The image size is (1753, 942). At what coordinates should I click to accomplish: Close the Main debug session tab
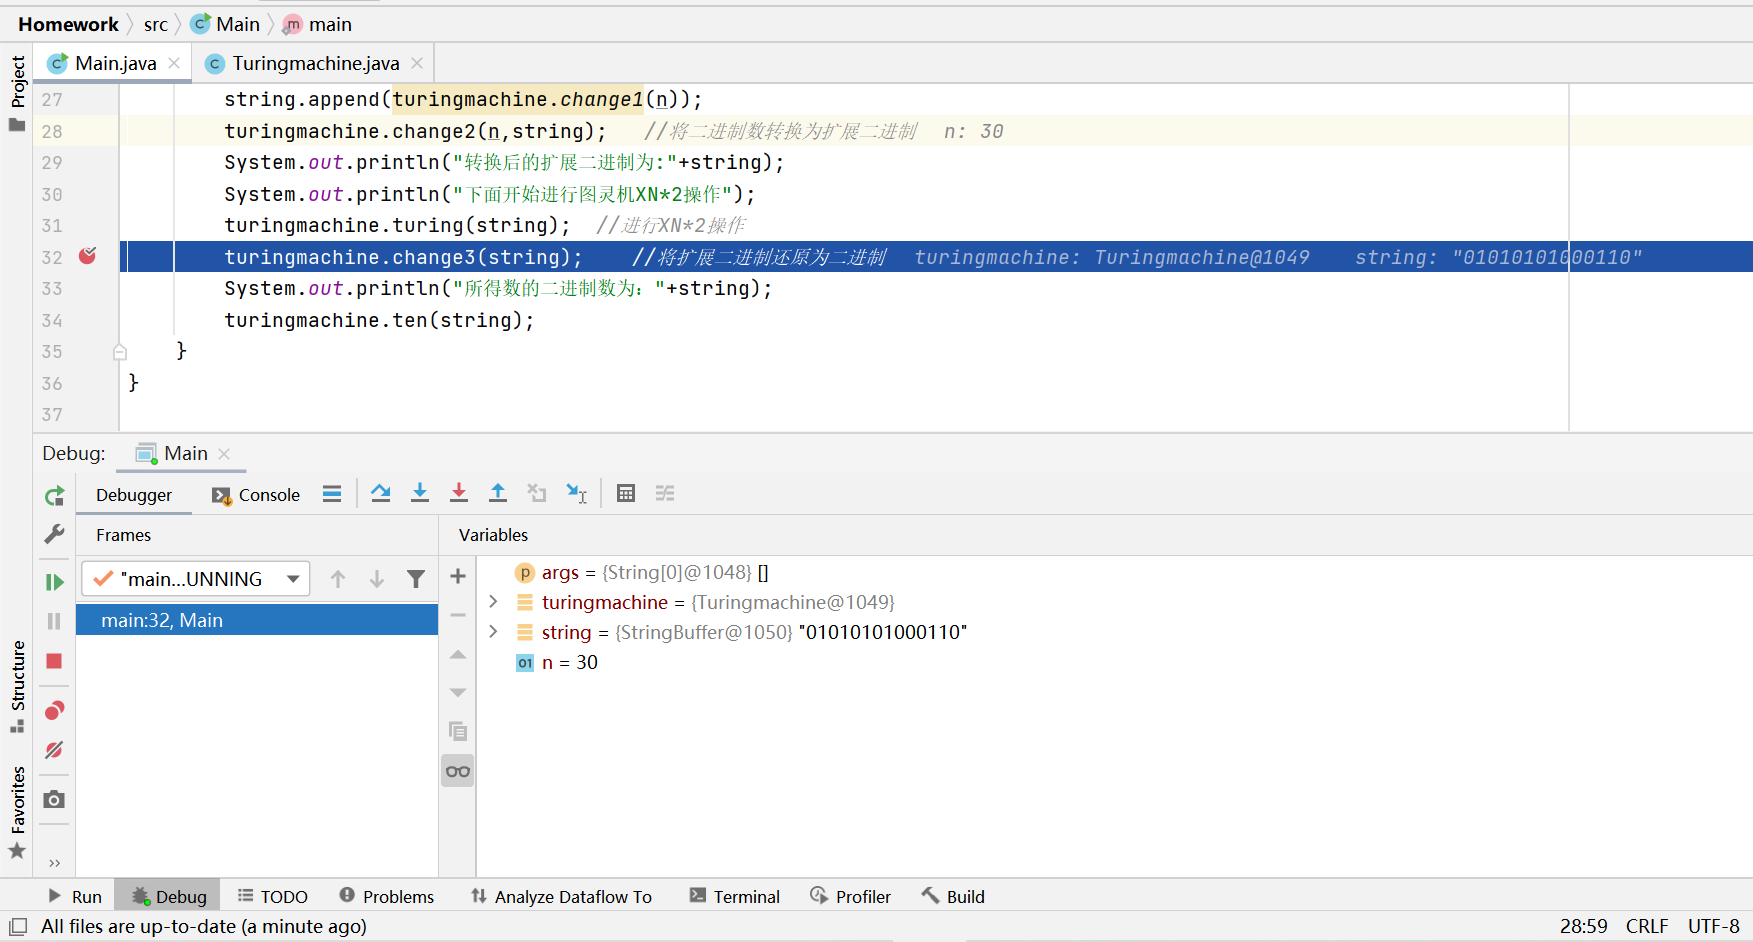pyautogui.click(x=224, y=454)
